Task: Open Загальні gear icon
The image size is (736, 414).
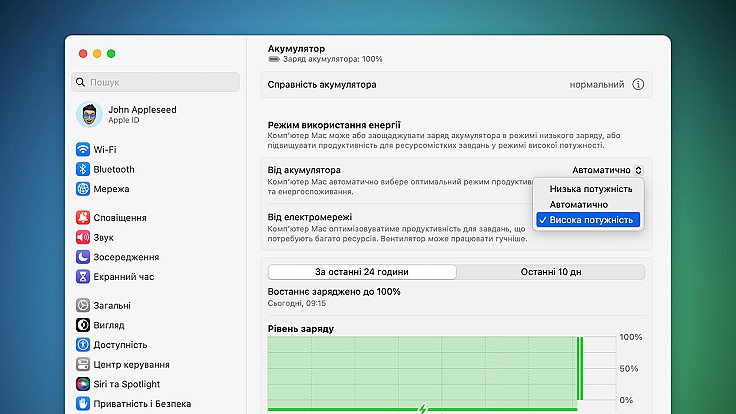Action: coord(83,305)
